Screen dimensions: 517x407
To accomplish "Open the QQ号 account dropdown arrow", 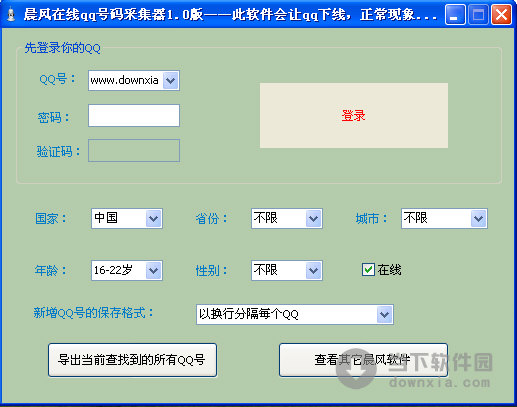I will point(171,80).
